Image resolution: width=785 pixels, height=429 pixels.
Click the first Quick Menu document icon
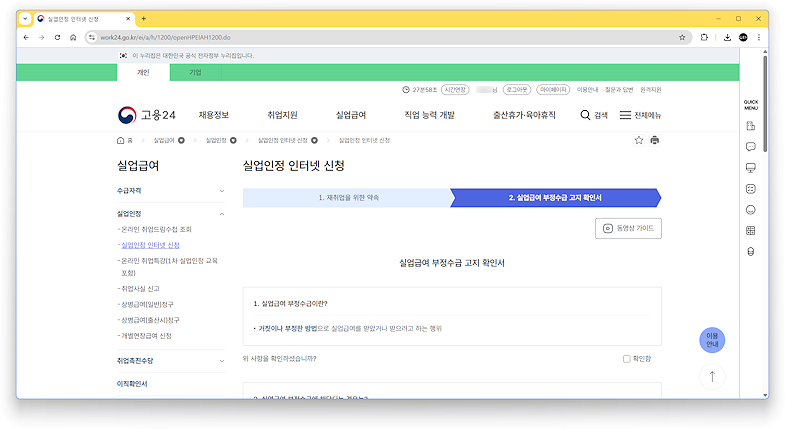(x=750, y=126)
